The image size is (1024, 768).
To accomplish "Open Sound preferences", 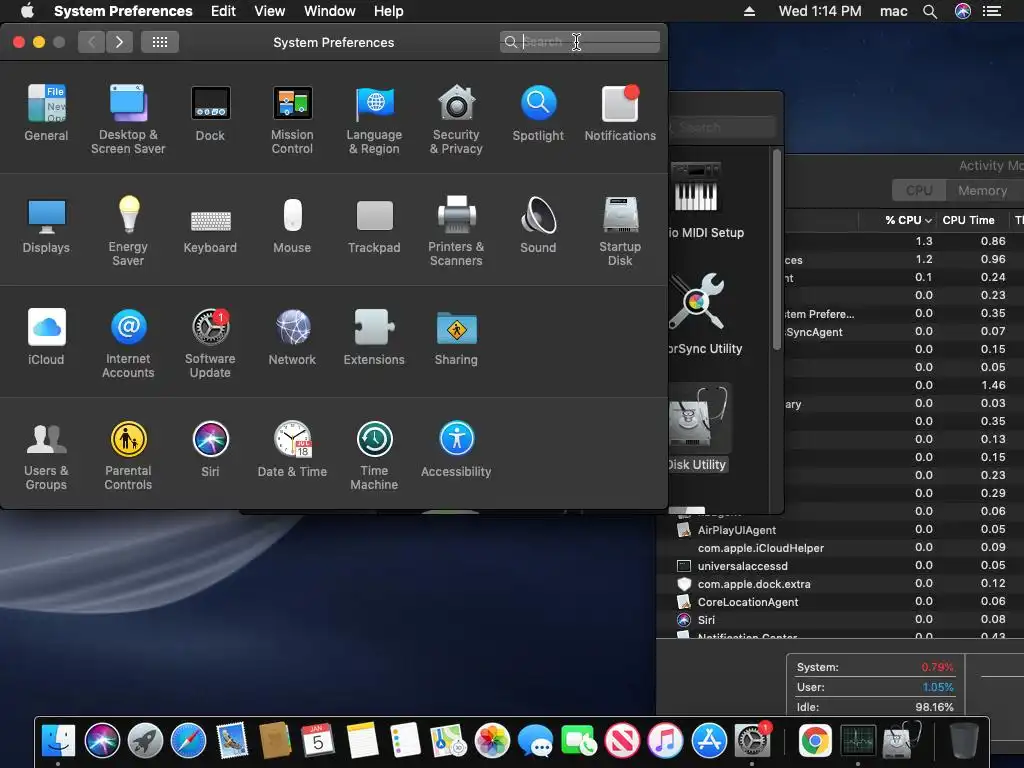I will 538,225.
